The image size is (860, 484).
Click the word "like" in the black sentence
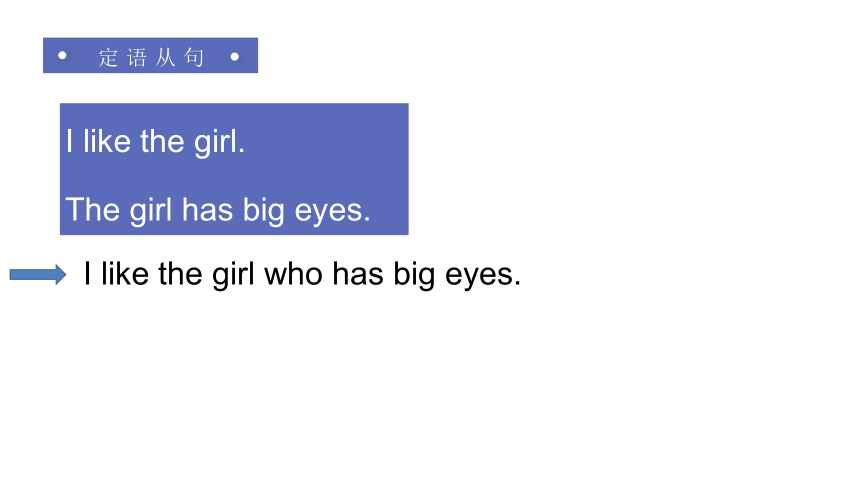pos(125,273)
